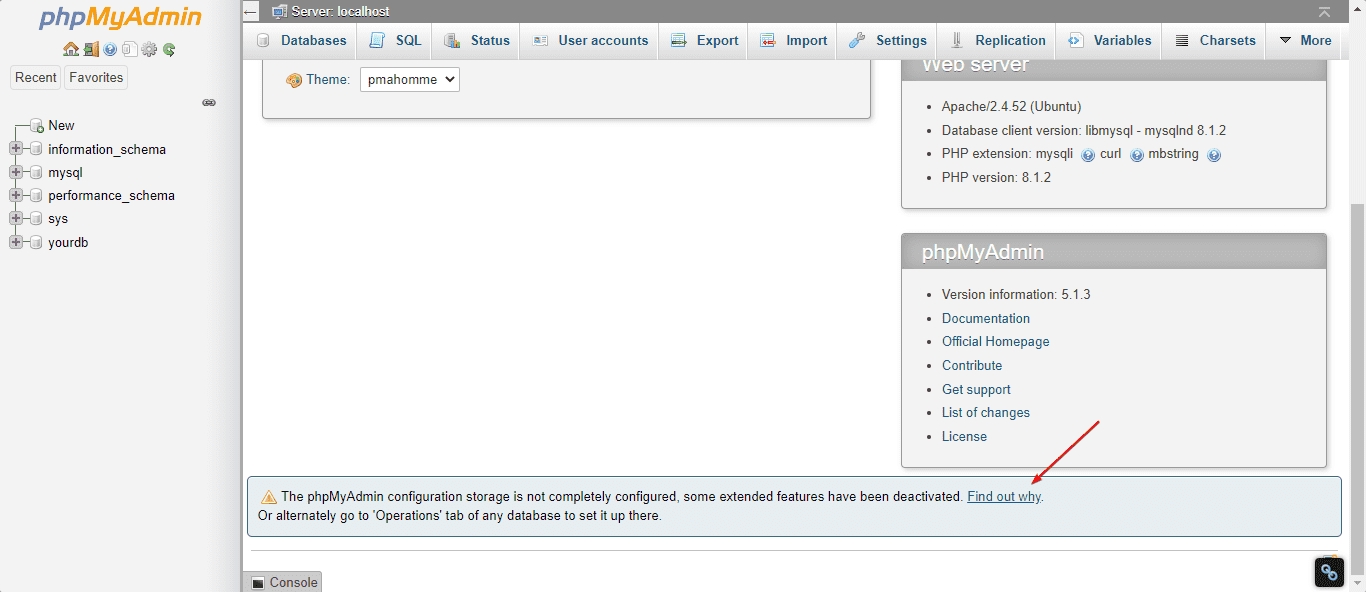Reload navigation panel with green refresh icon
The width and height of the screenshot is (1366, 592).
coord(169,49)
